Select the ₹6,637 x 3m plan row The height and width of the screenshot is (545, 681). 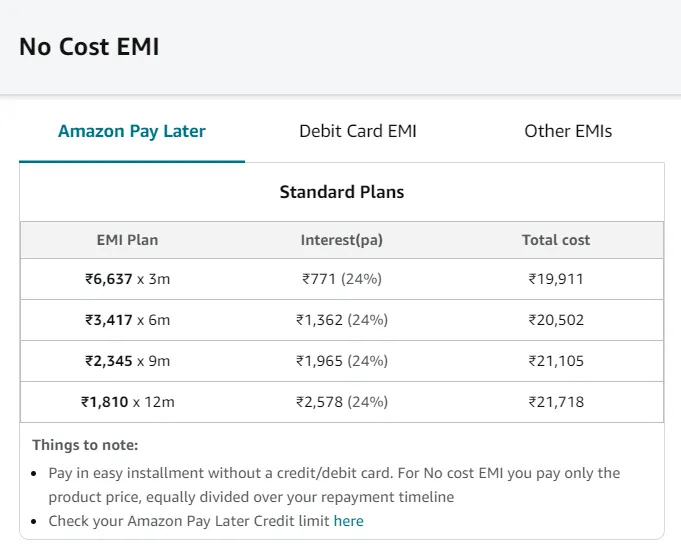click(x=342, y=279)
